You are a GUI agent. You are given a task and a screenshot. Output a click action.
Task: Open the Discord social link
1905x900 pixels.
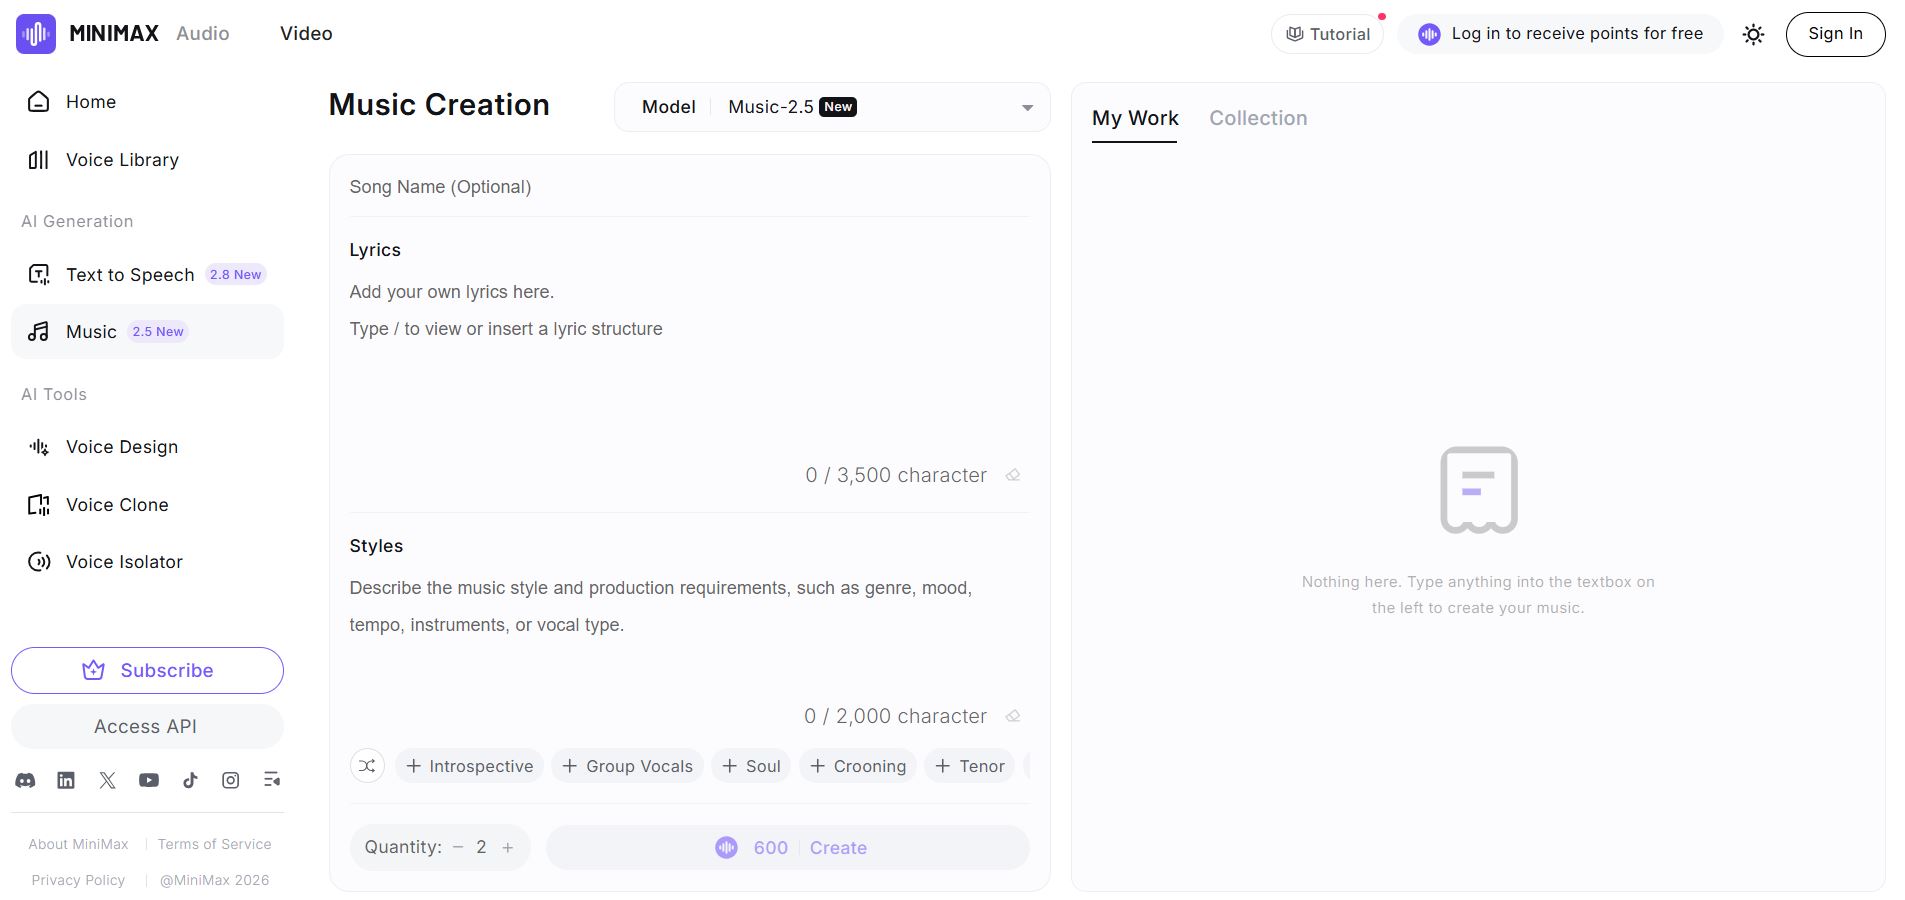point(25,780)
